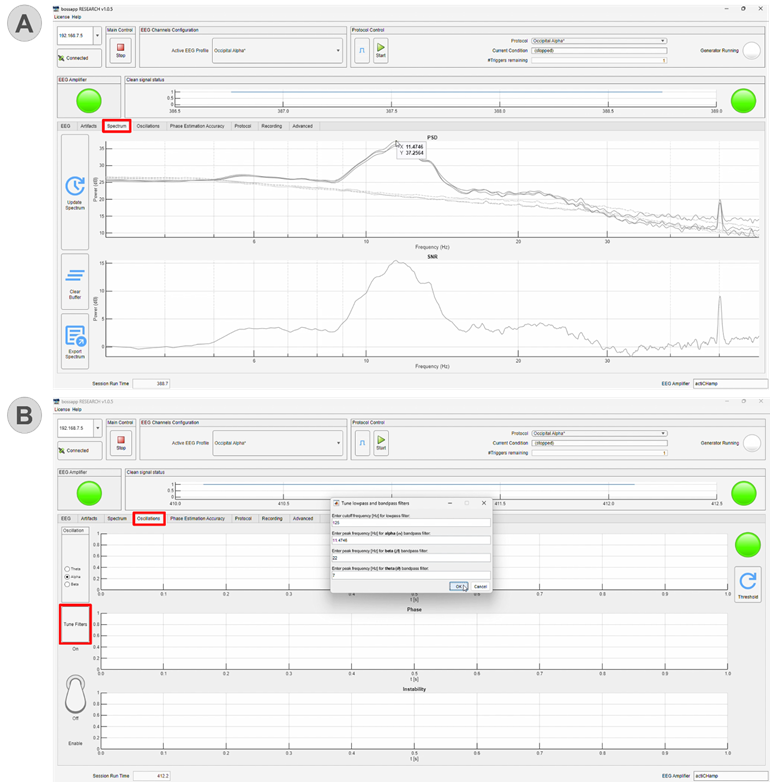The image size is (770, 782).
Task: Expand the Protocol dropdown in panel A
Action: point(663,41)
